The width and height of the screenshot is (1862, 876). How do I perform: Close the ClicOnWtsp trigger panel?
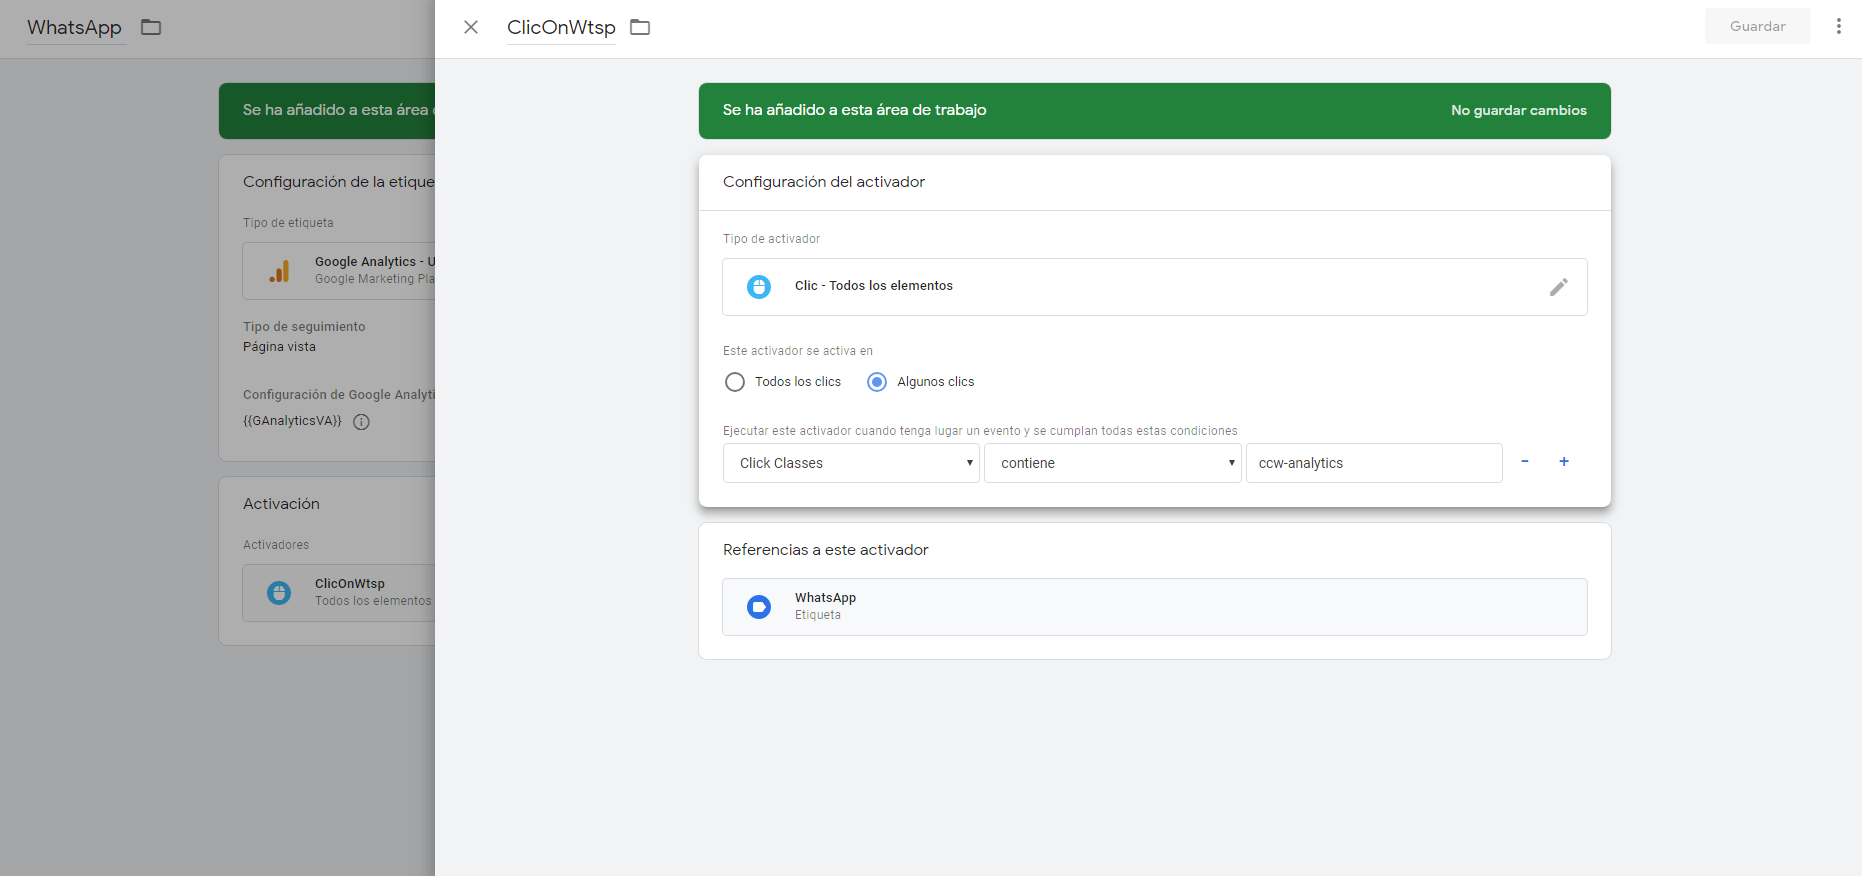[471, 27]
